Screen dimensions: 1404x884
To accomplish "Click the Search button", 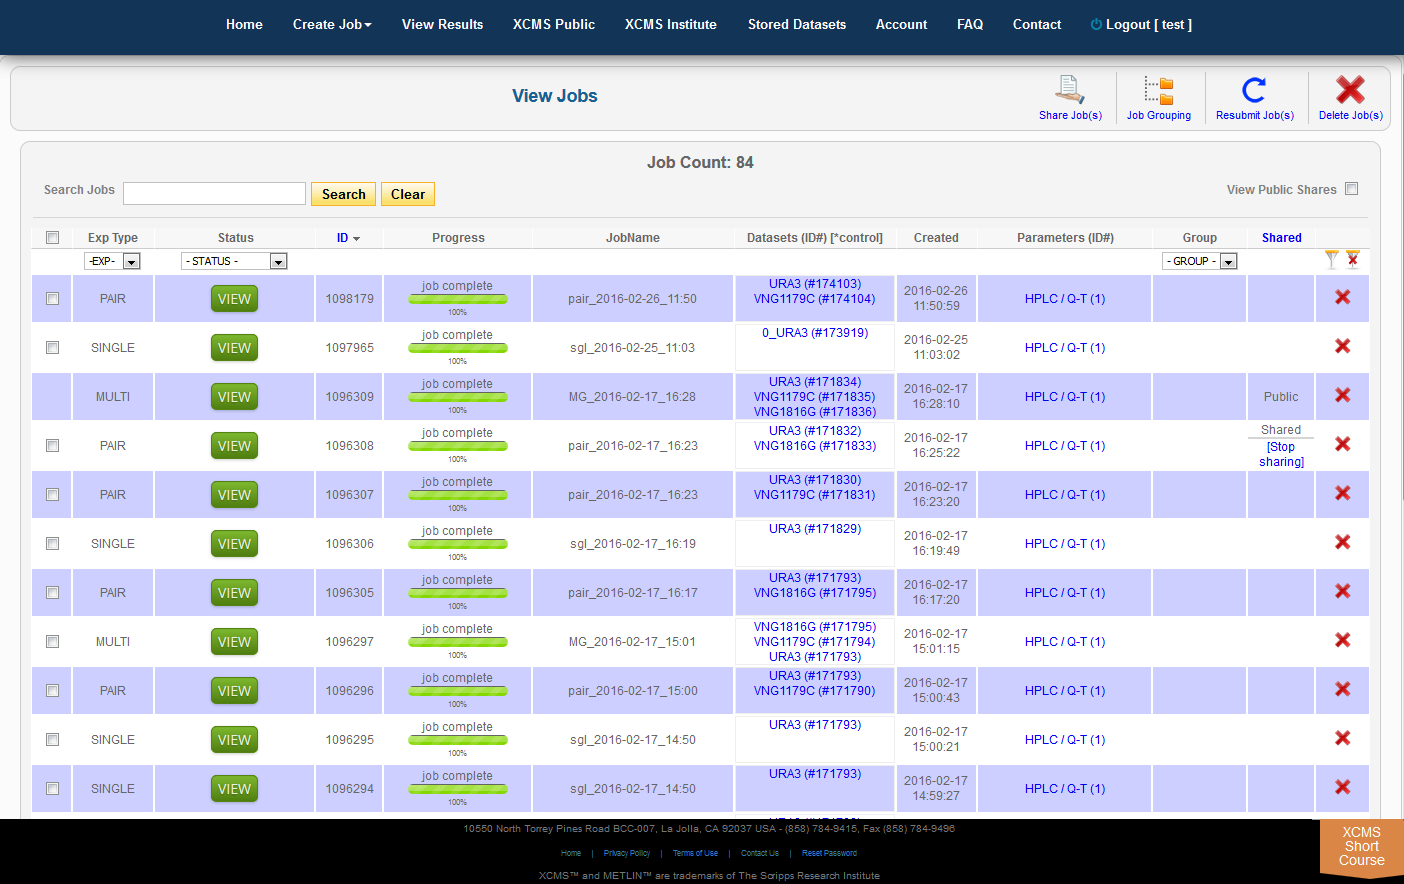I will [344, 194].
